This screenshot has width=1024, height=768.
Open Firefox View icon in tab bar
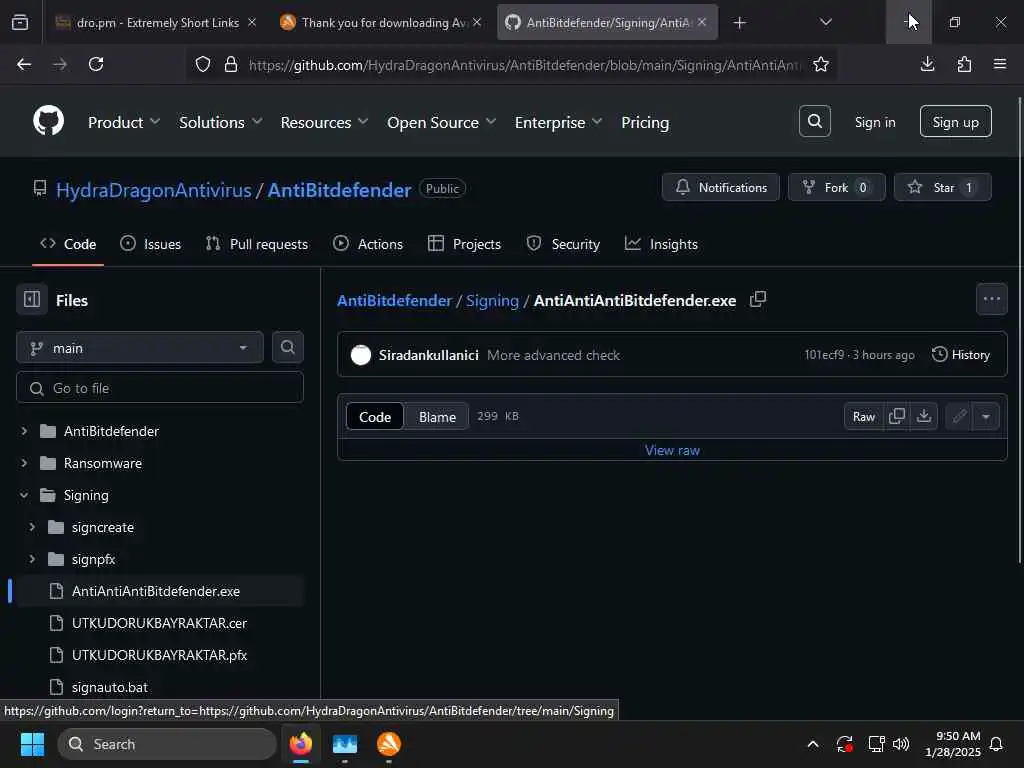tap(20, 23)
